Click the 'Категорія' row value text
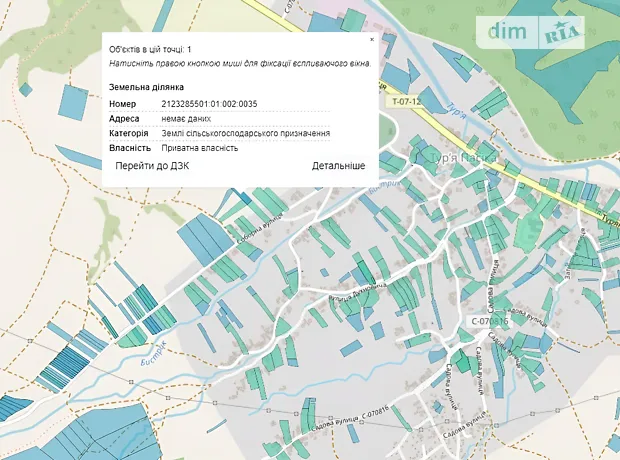Screen dimensions: 620x460 click(245, 133)
